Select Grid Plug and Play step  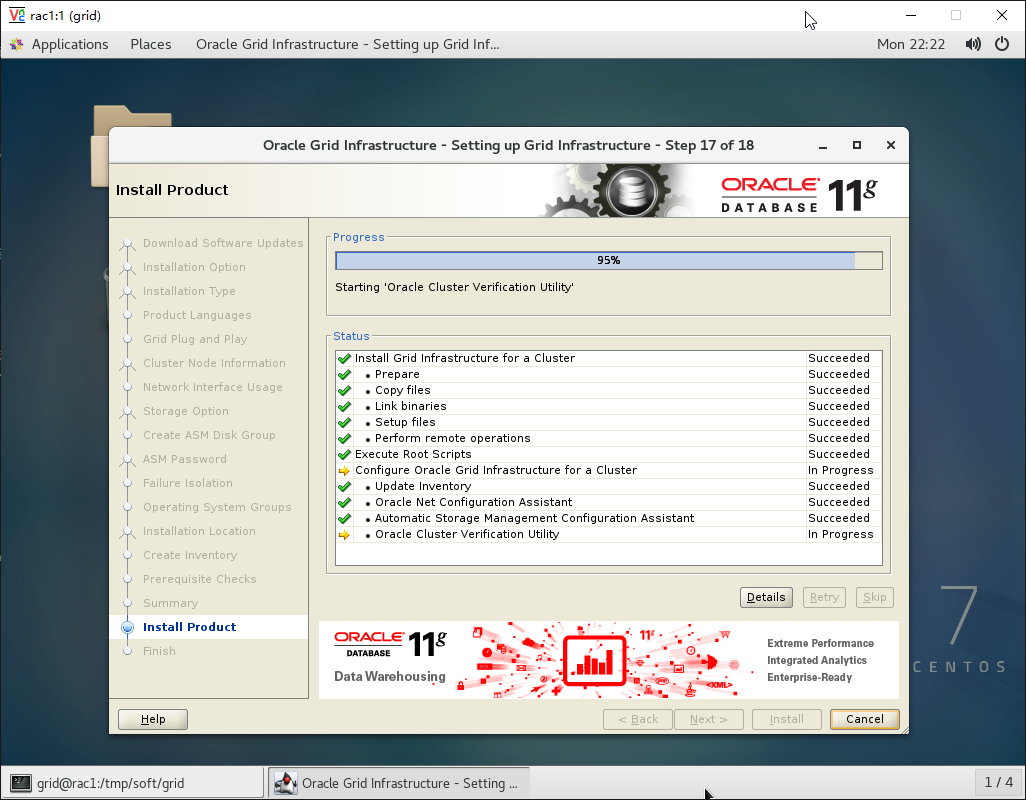(195, 339)
